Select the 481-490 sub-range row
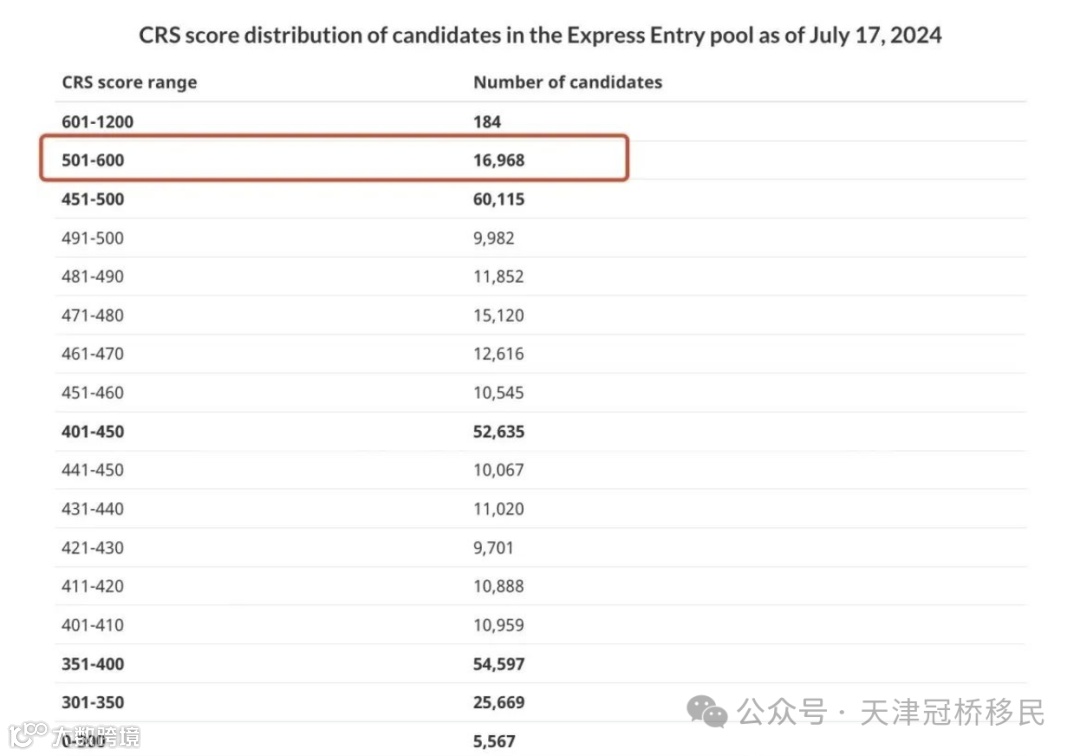The height and width of the screenshot is (756, 1080). (93, 277)
